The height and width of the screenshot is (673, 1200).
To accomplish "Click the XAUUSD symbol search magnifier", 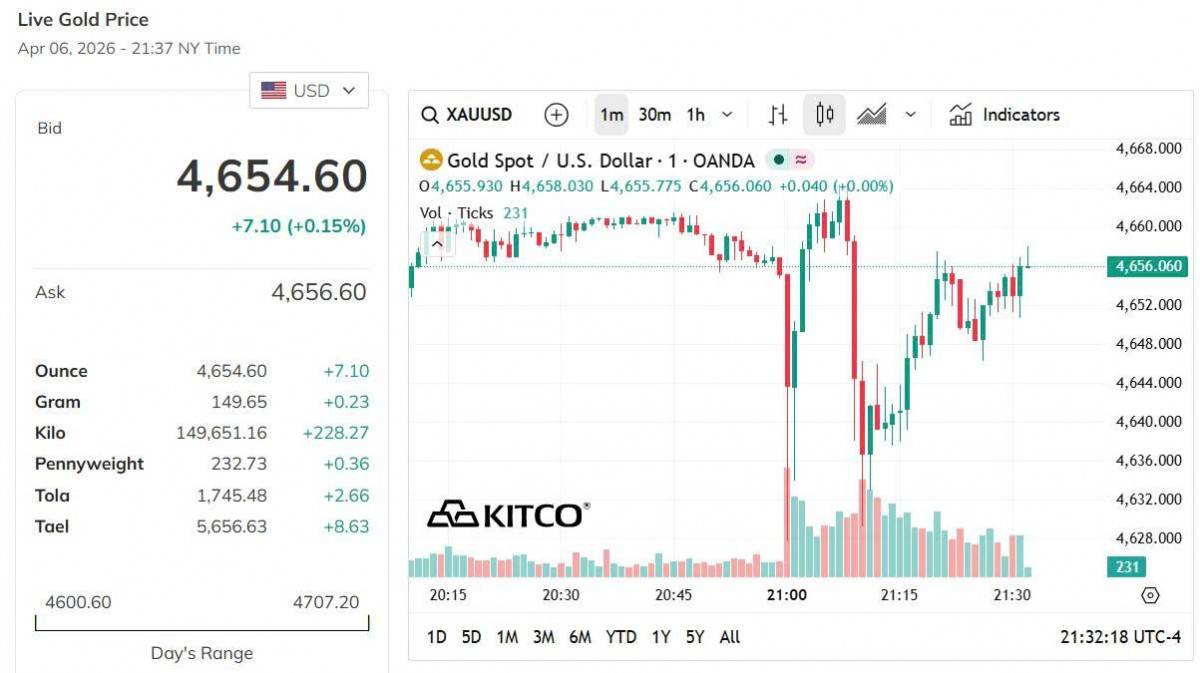I will click(430, 115).
